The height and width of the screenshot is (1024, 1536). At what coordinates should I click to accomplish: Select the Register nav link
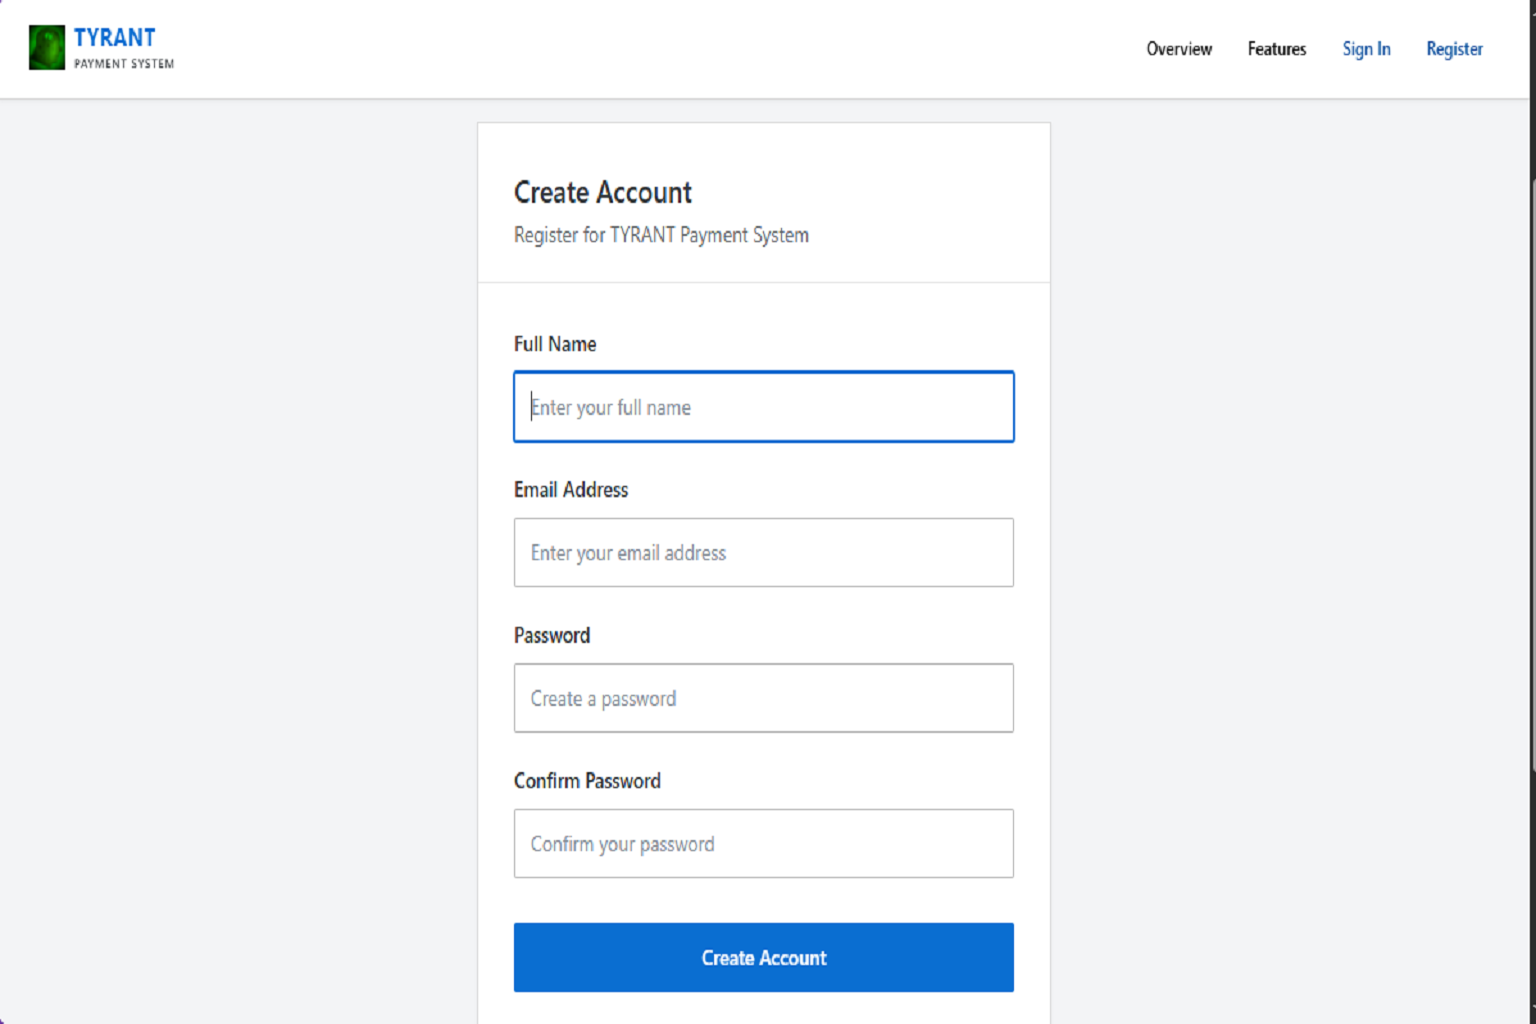click(x=1454, y=49)
